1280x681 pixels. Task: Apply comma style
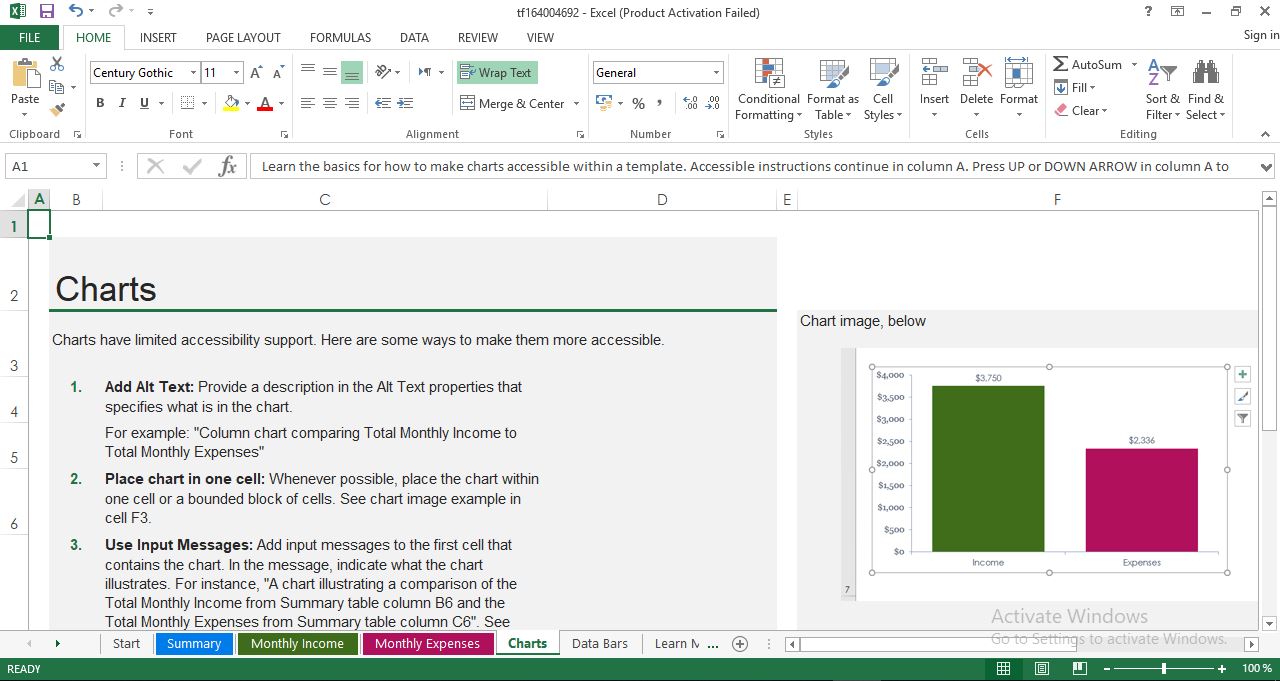click(661, 103)
